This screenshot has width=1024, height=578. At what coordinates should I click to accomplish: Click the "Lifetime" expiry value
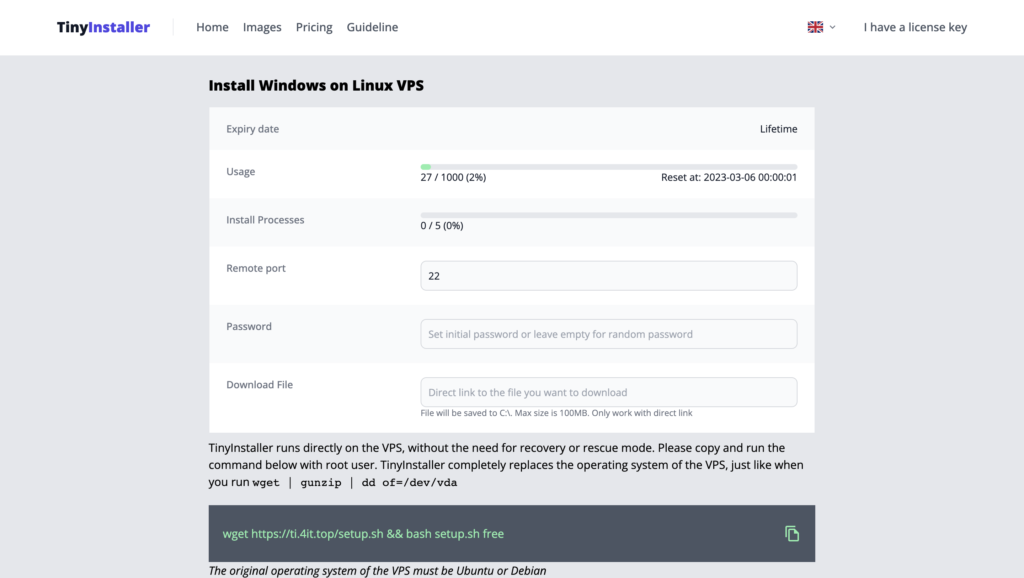point(778,129)
